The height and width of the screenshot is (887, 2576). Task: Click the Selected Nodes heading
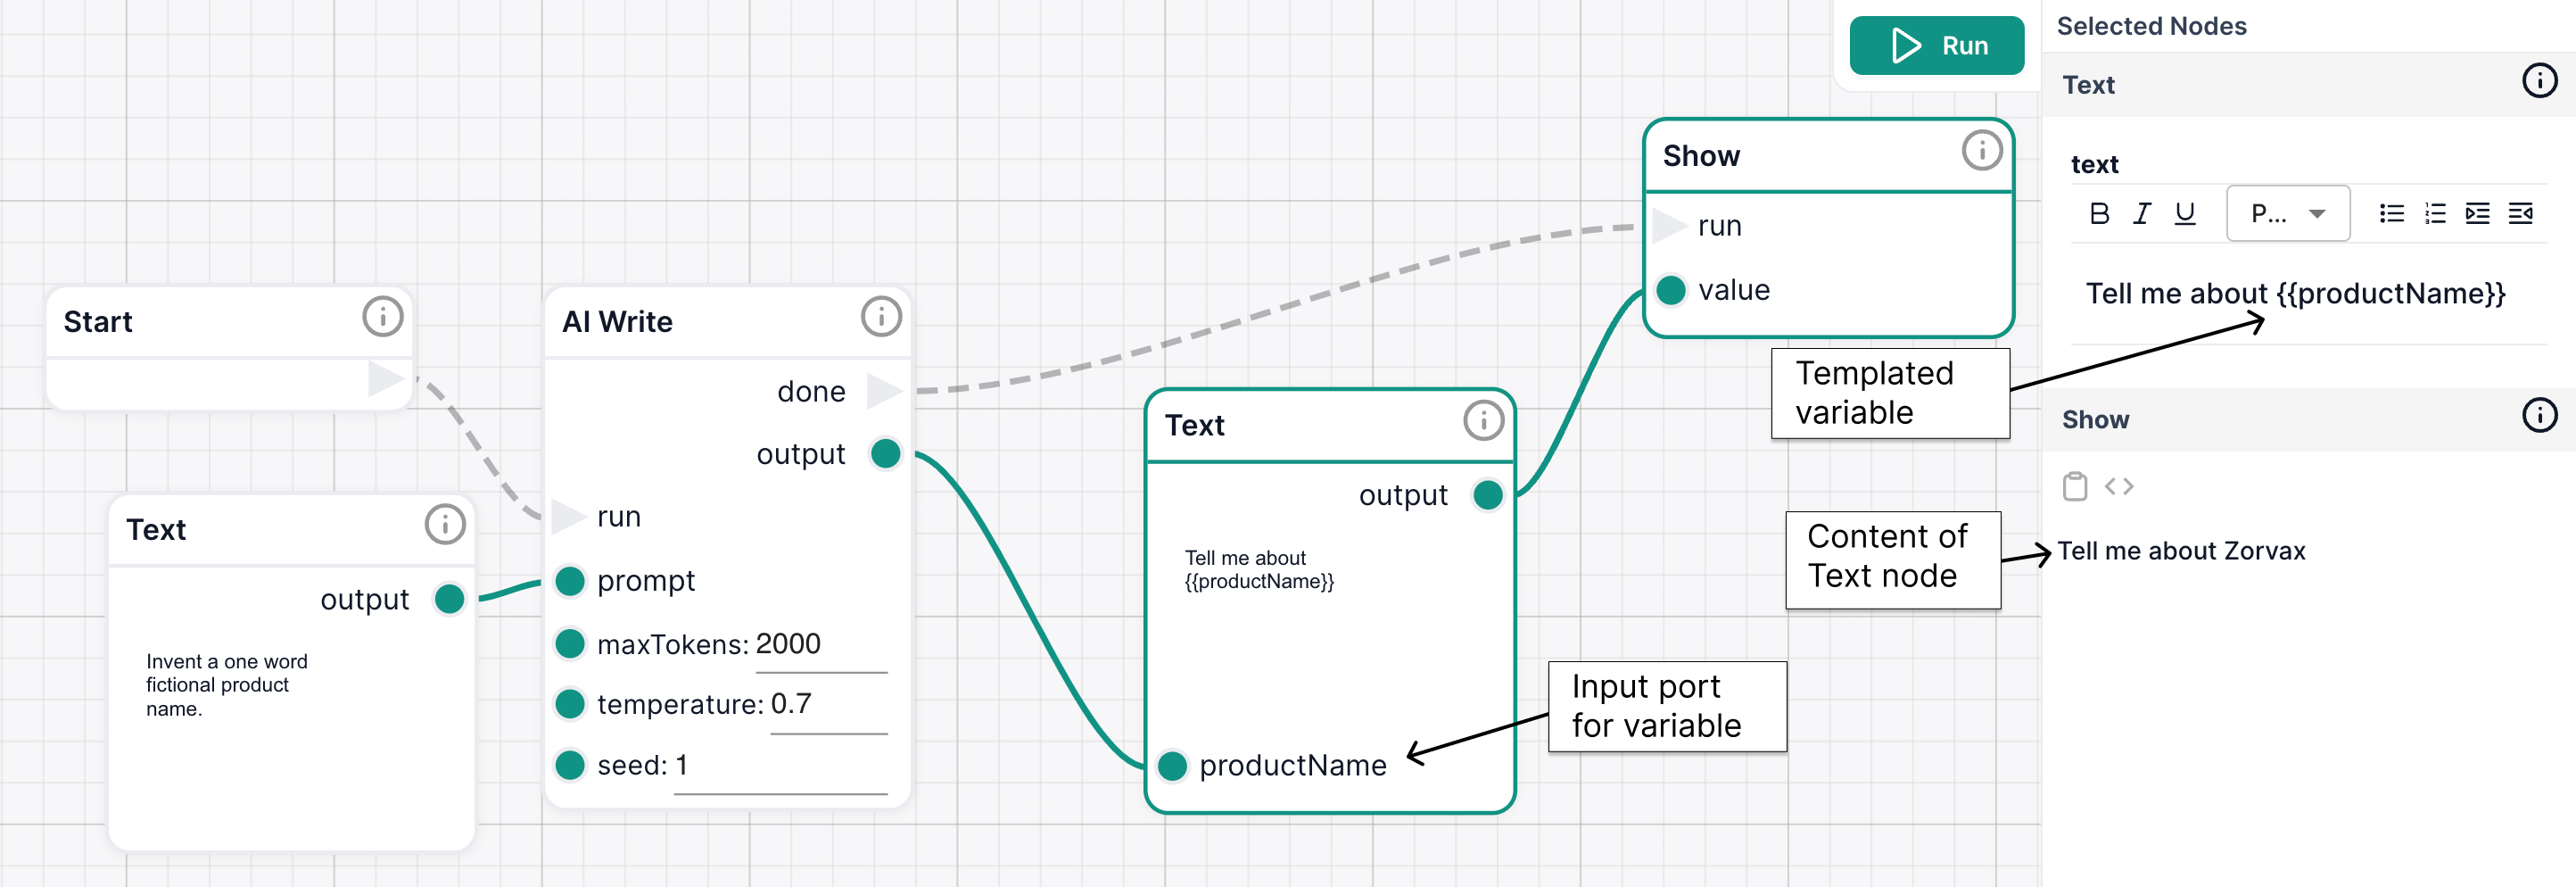(x=2151, y=26)
